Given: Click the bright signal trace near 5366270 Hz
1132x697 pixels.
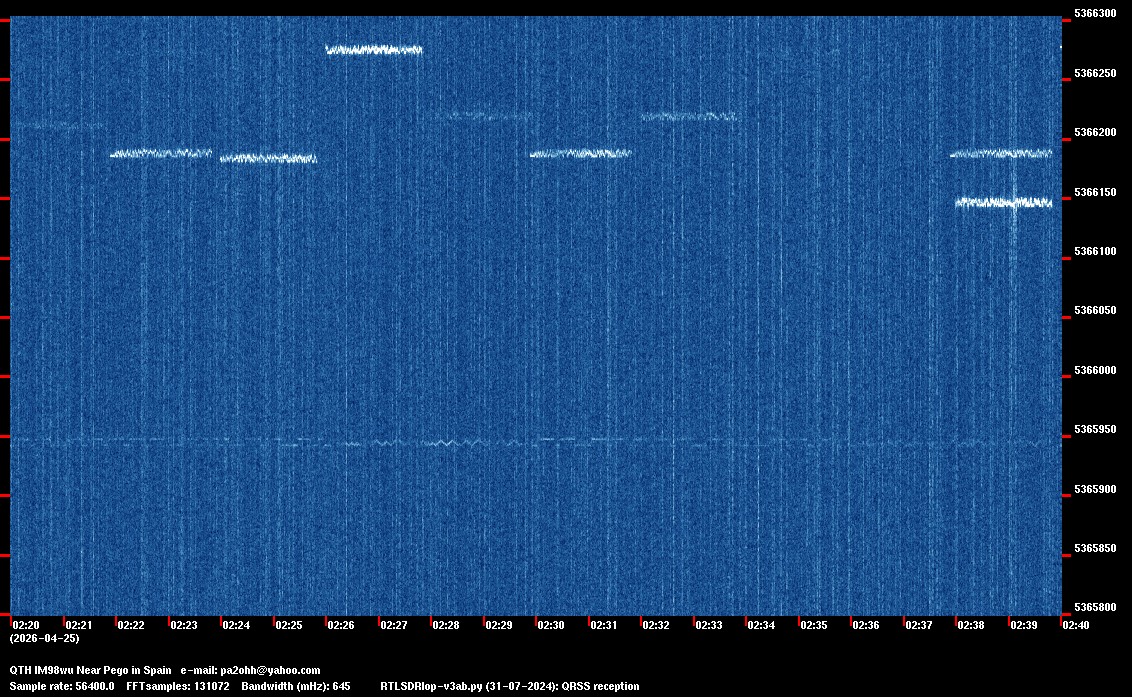Looking at the screenshot, I should [x=374, y=49].
